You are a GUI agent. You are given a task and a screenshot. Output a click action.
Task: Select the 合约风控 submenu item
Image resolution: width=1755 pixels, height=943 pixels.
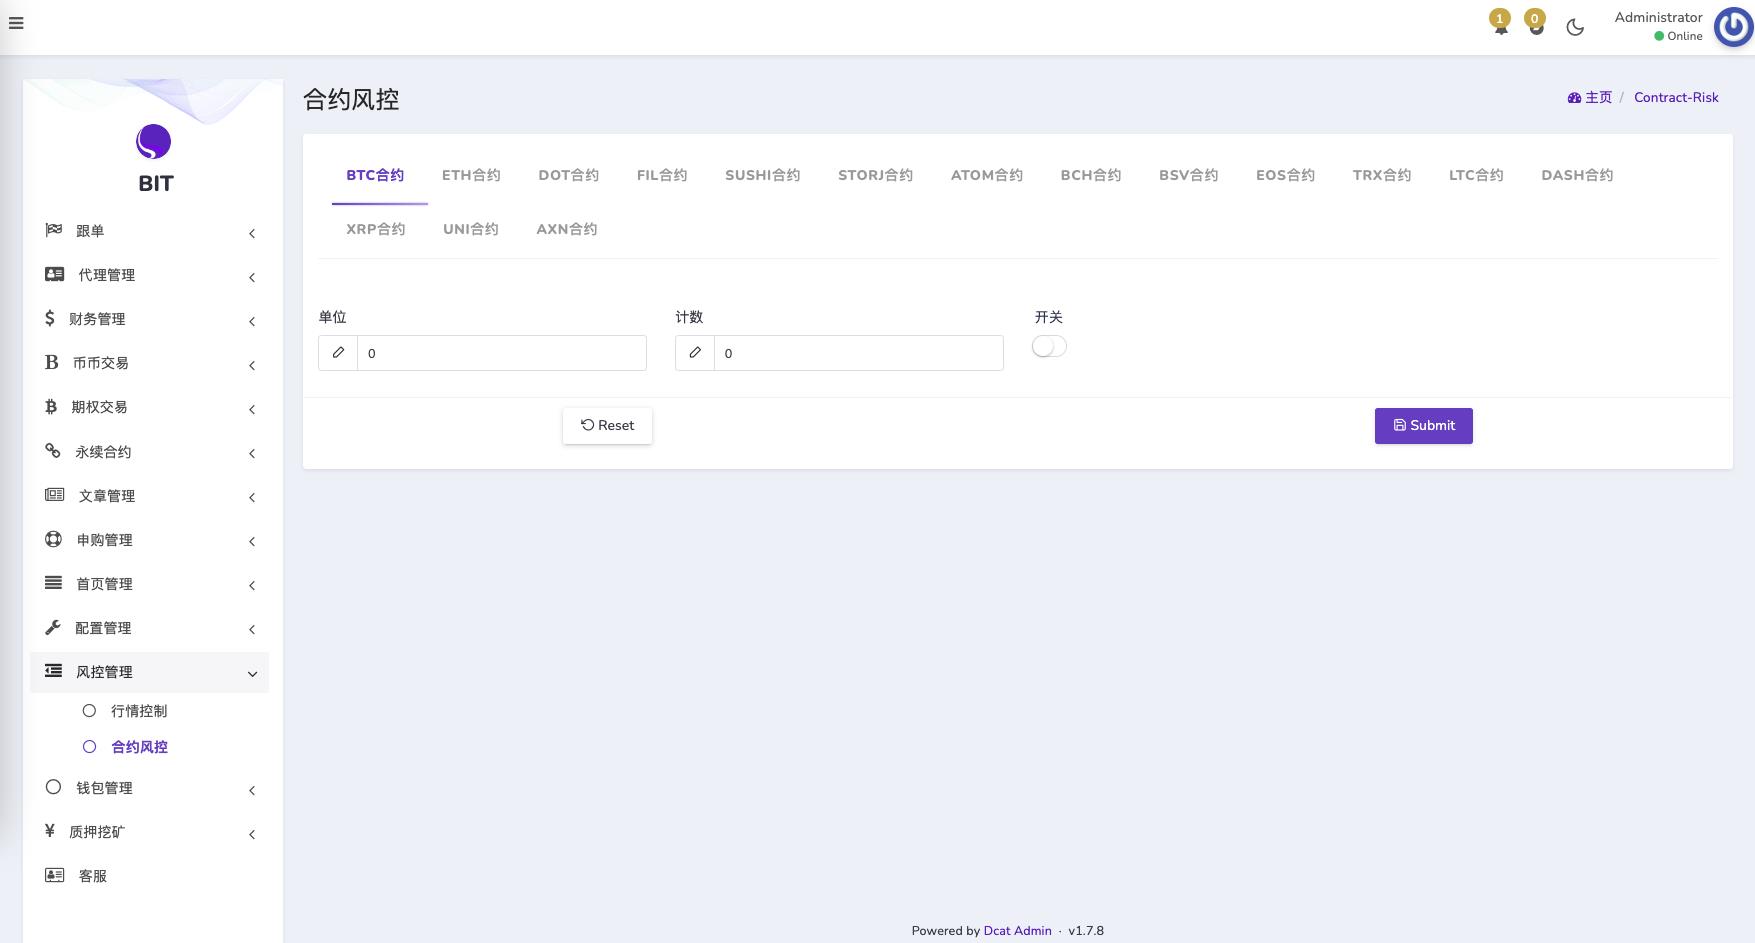[139, 747]
